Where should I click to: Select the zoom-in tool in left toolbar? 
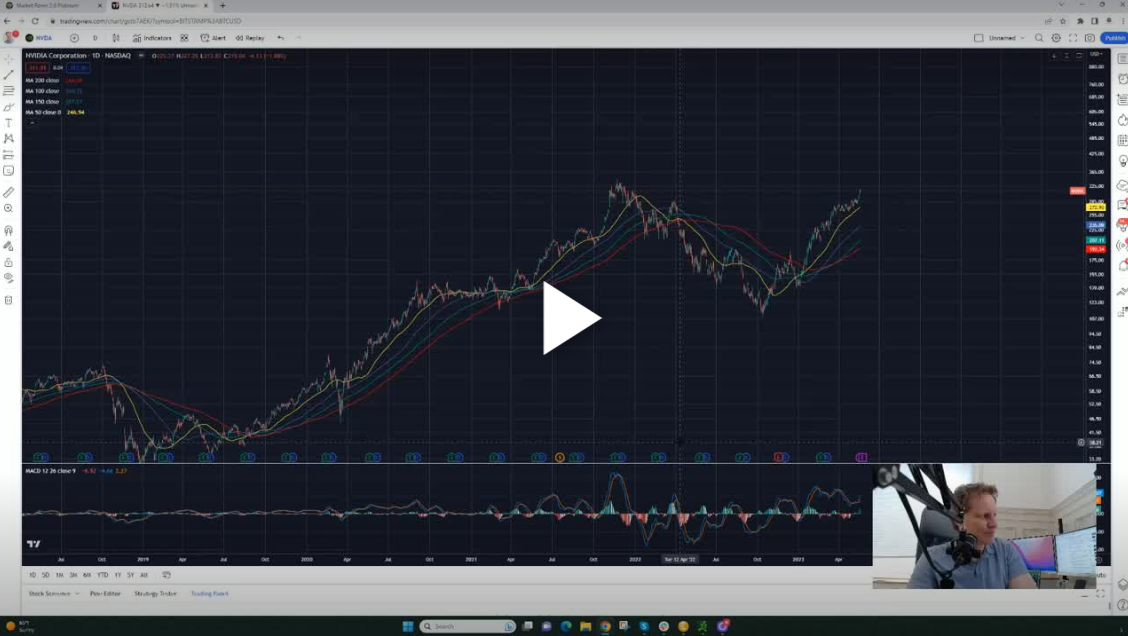click(x=9, y=208)
